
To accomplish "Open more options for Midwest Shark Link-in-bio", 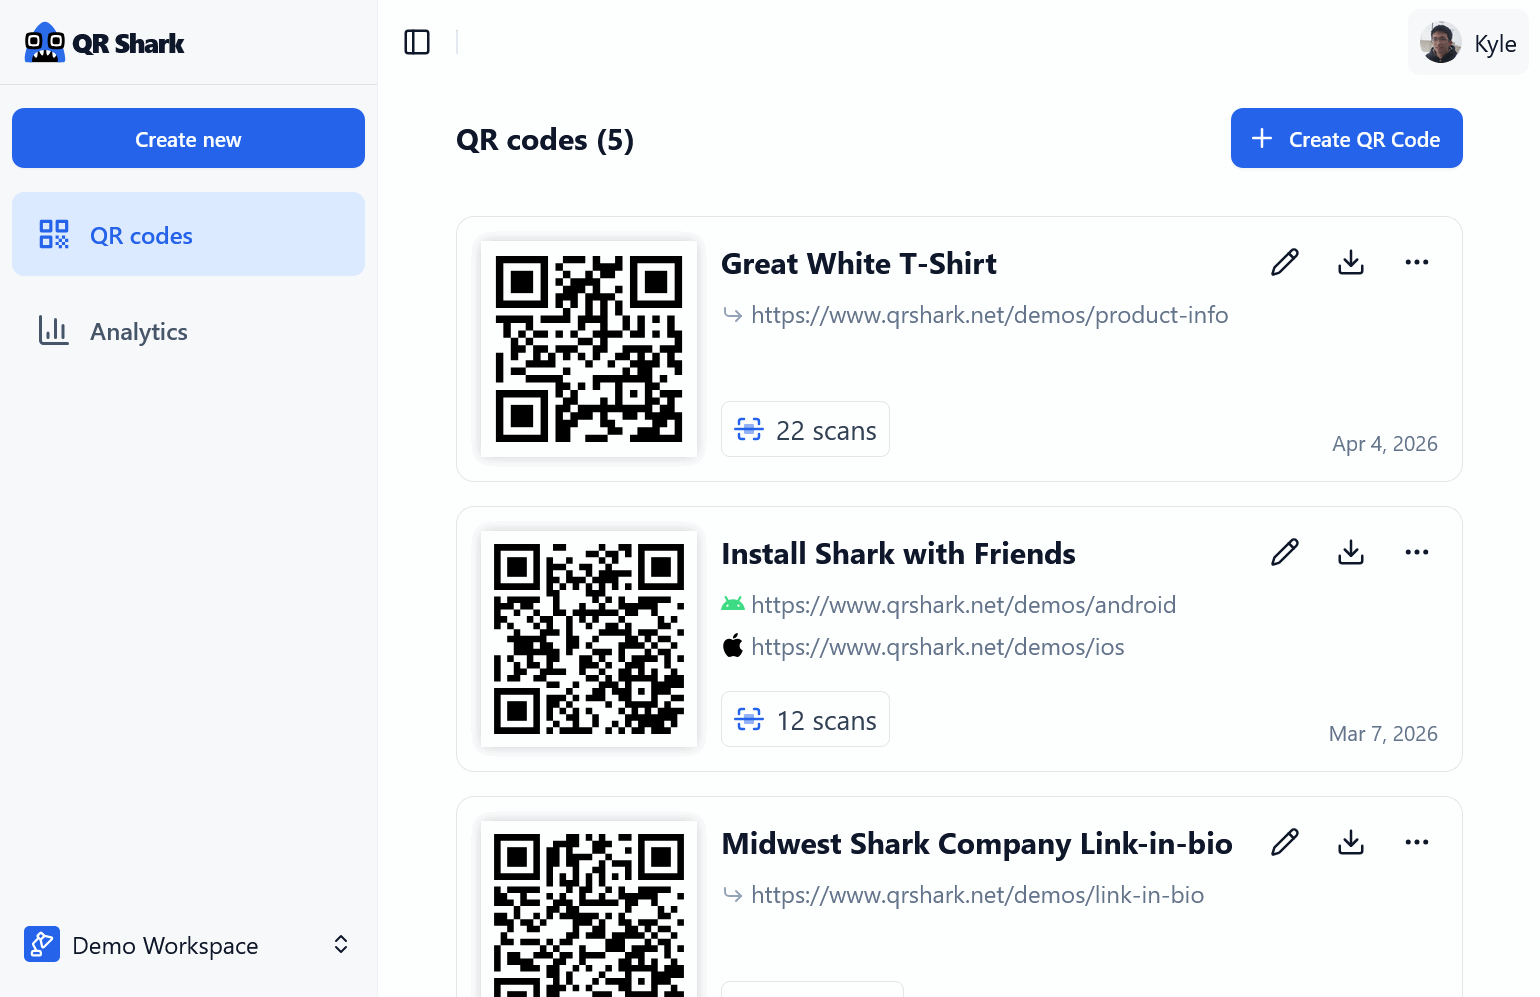I will tap(1417, 841).
